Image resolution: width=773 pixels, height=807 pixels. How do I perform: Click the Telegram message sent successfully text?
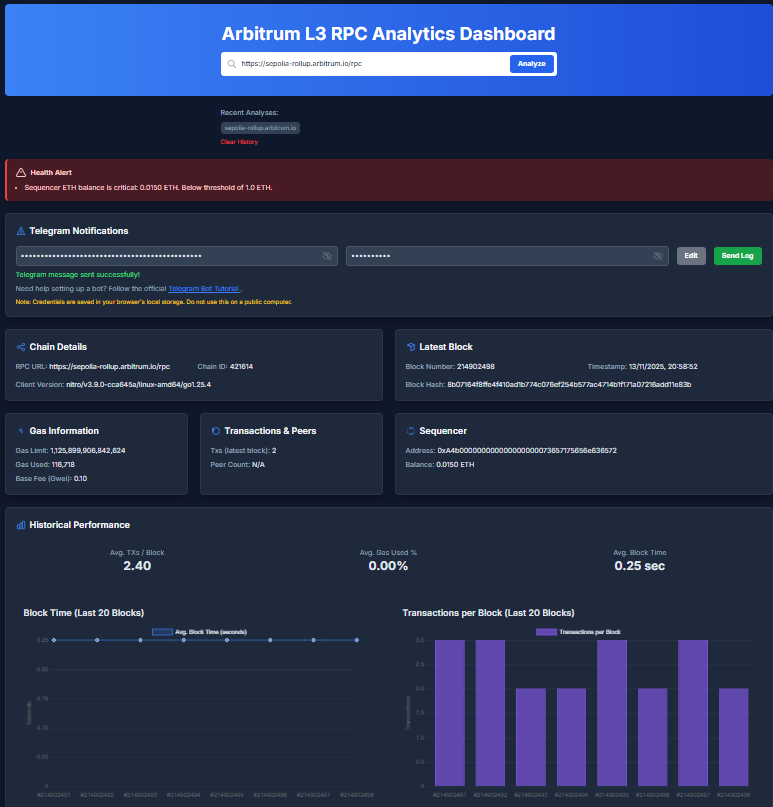[x=78, y=275]
